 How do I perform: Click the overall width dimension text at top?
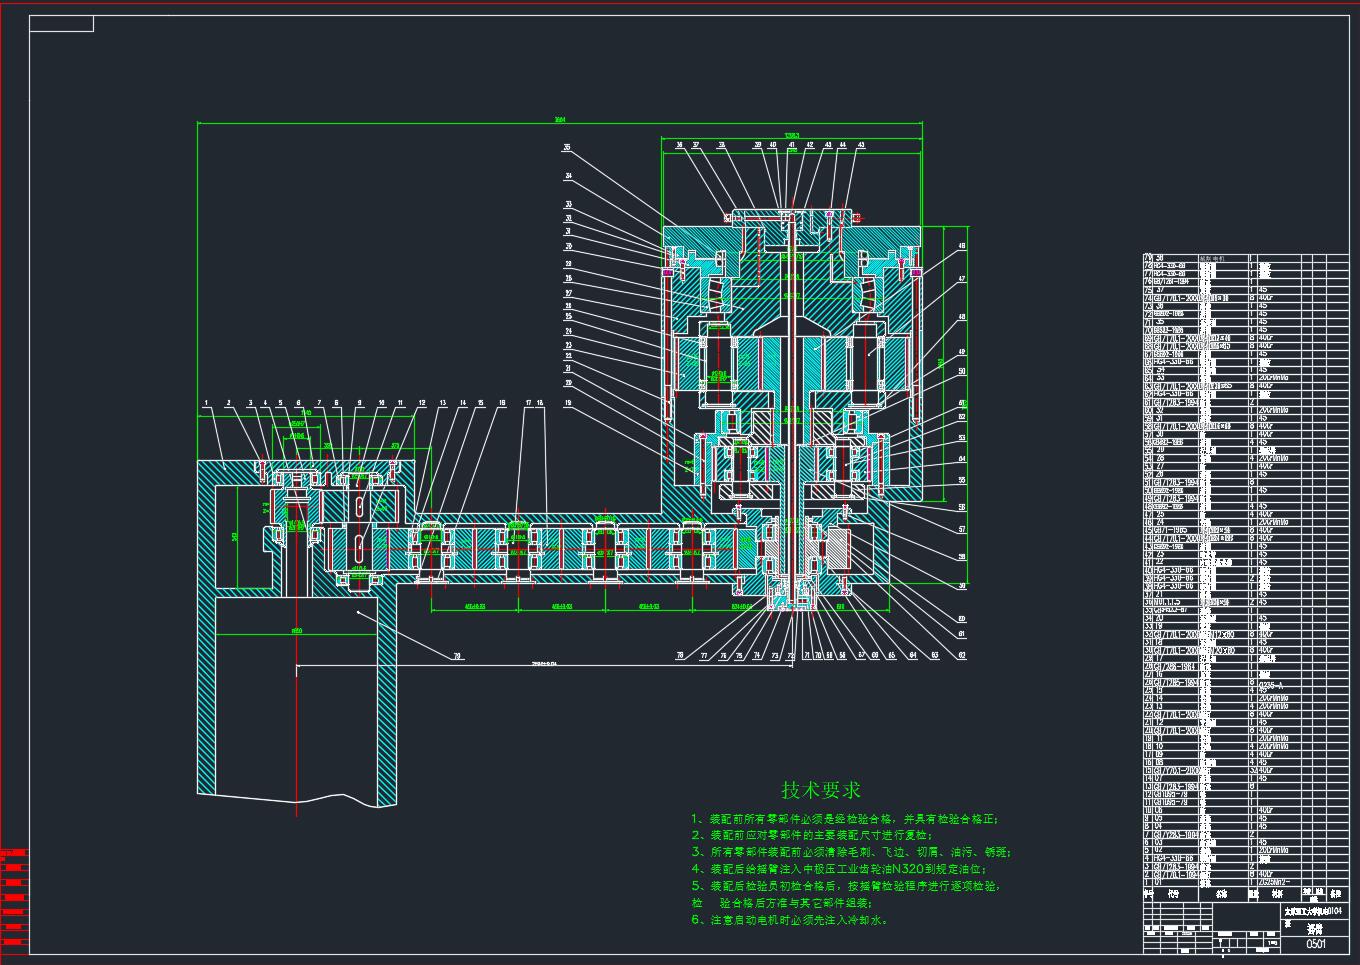(x=560, y=120)
